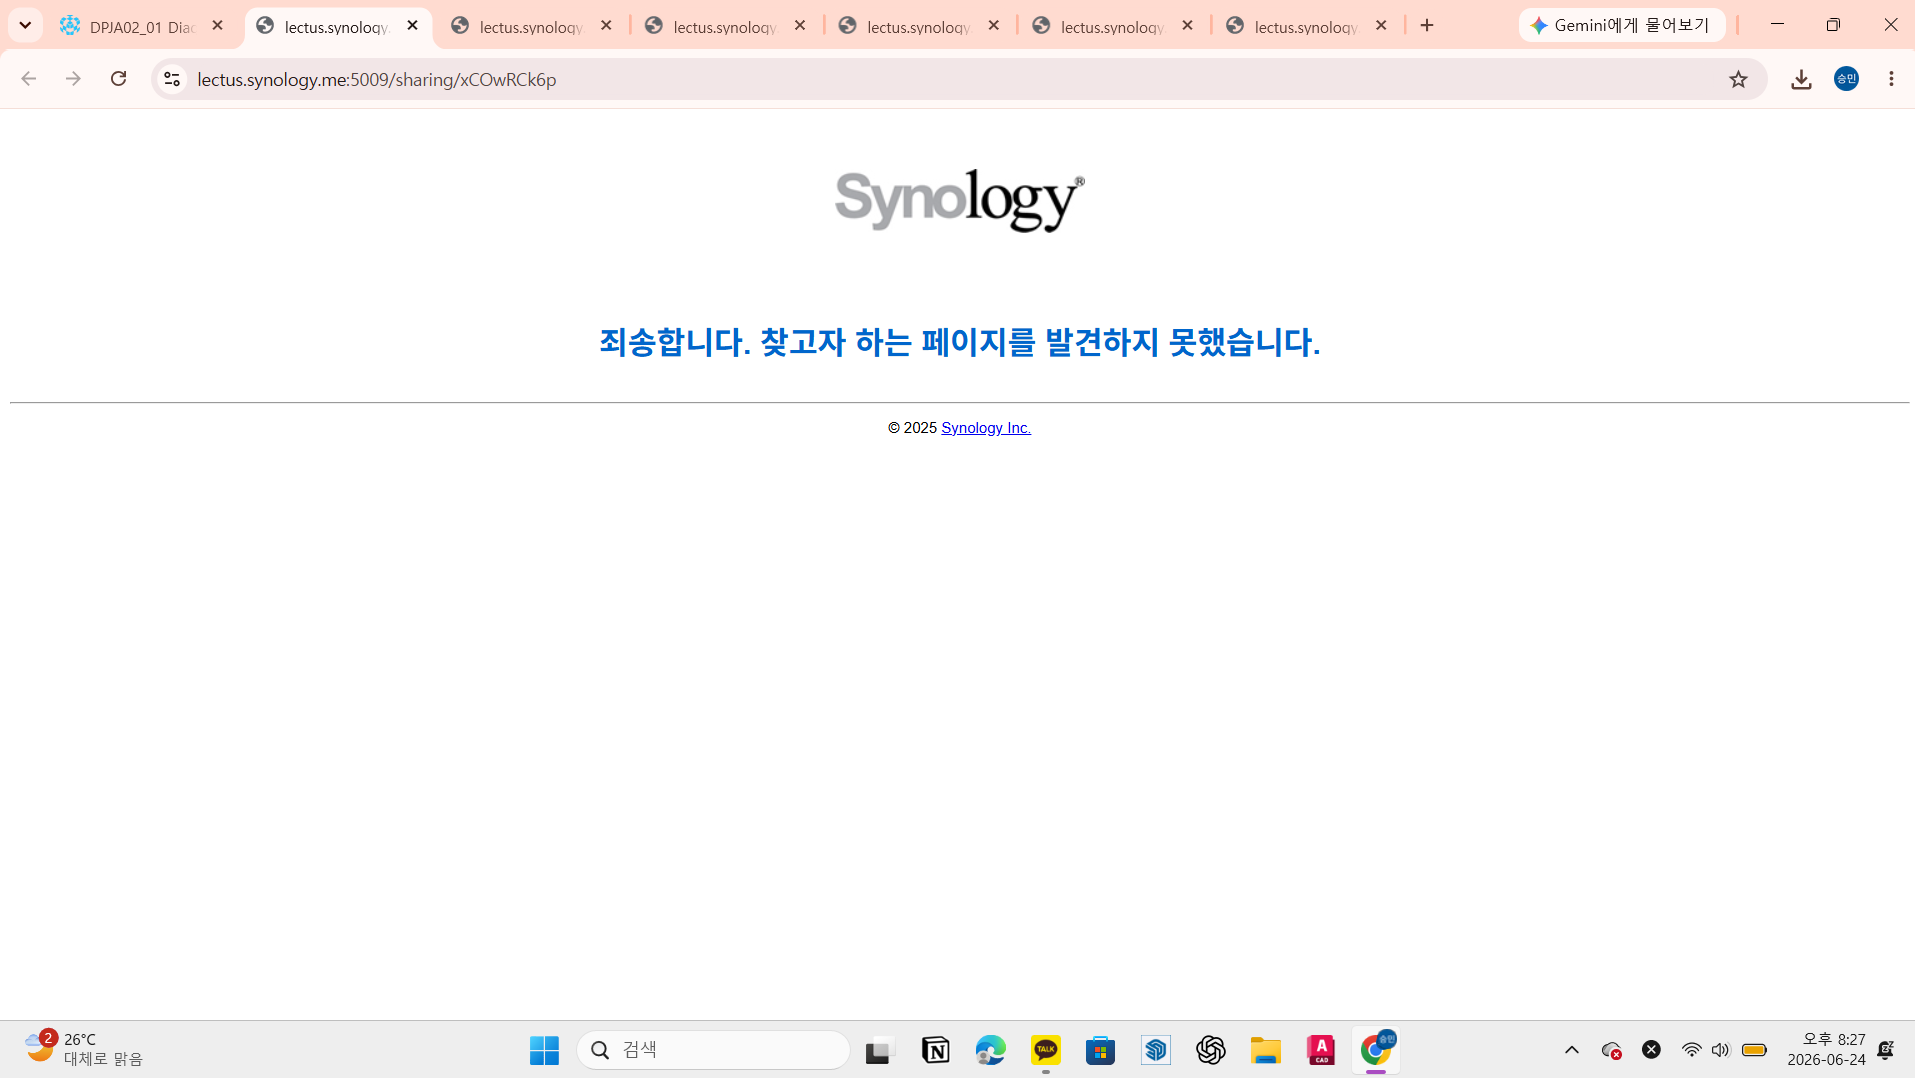Image resolution: width=1915 pixels, height=1078 pixels.
Task: Reload the current page
Action: click(118, 79)
